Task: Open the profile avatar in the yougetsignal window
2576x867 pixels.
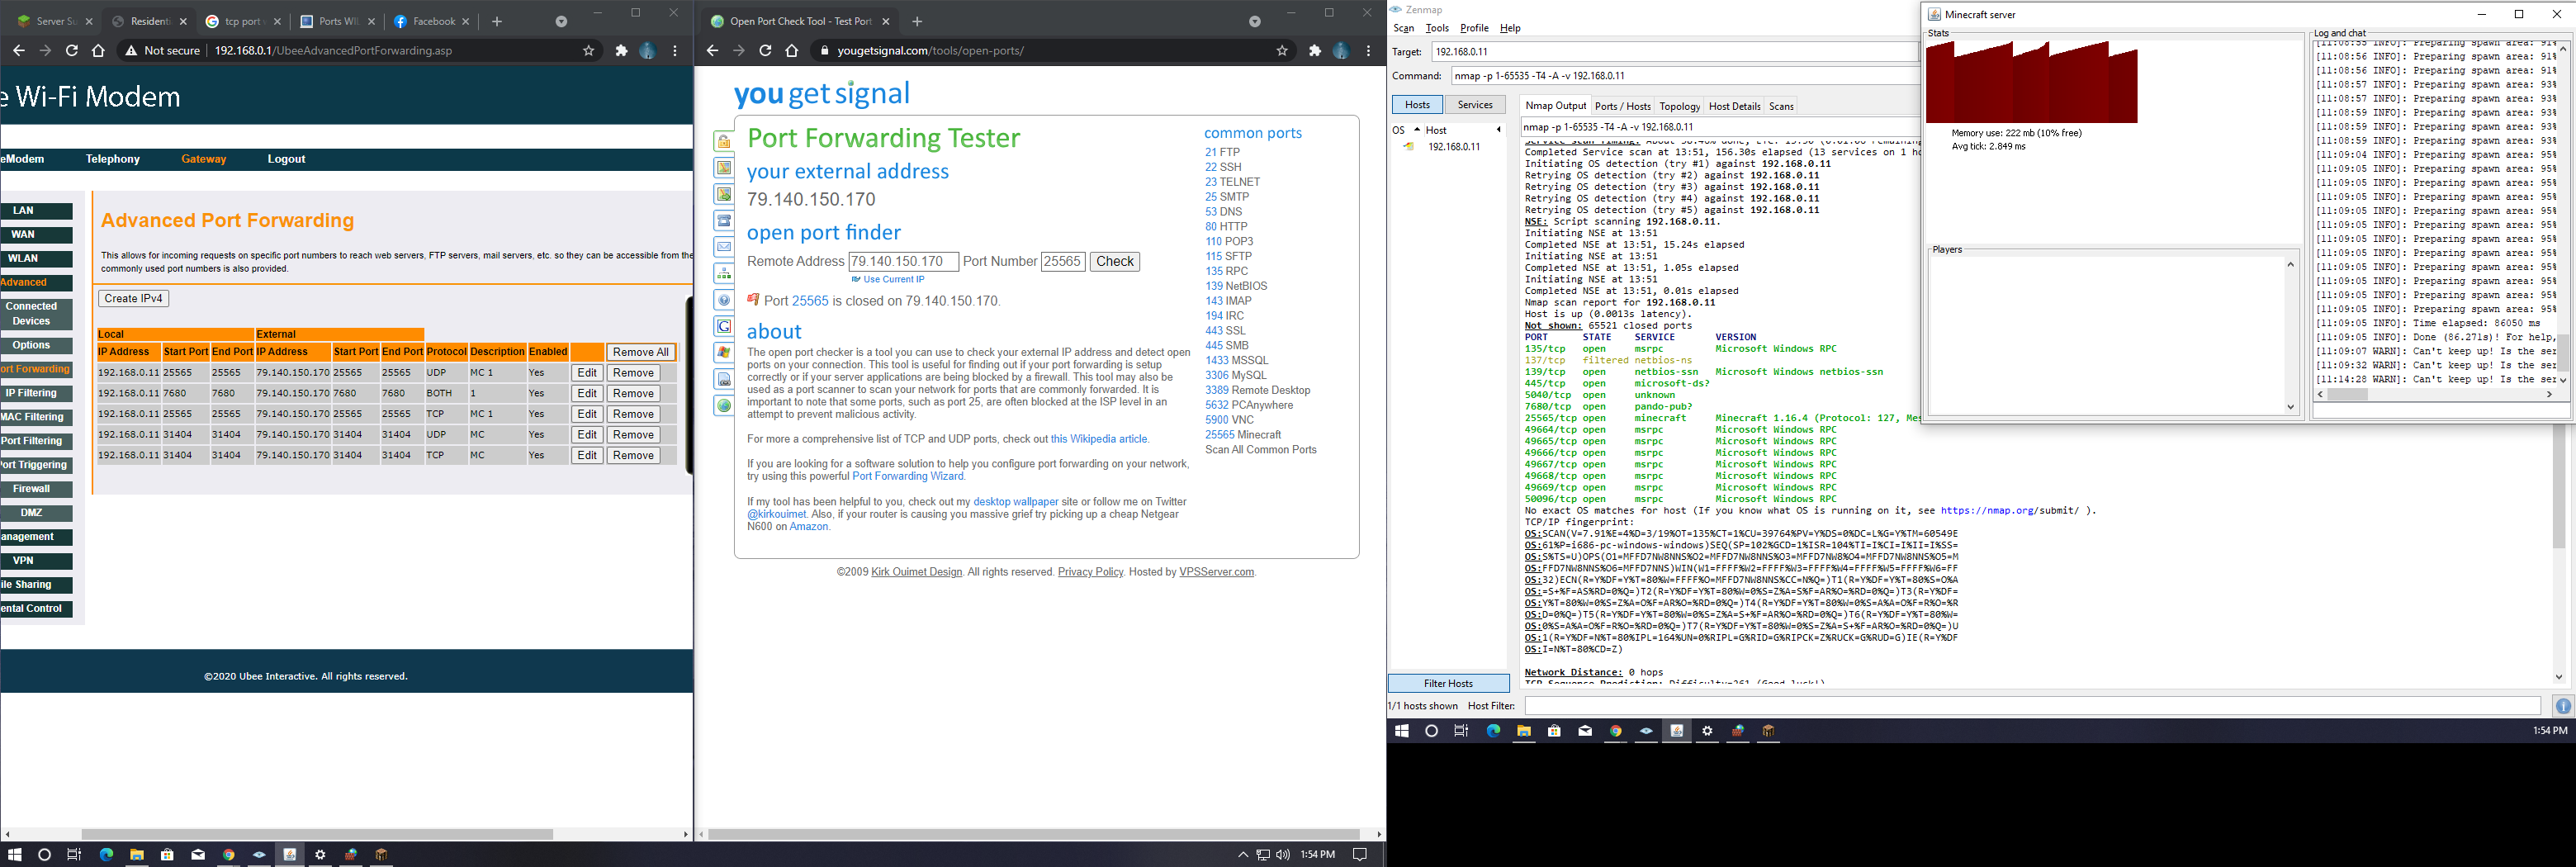Action: [x=1341, y=51]
